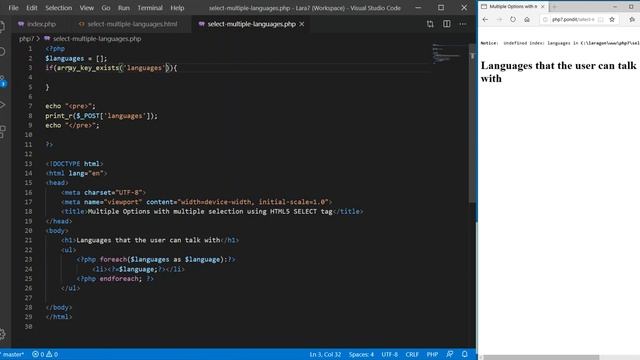This screenshot has width=640, height=360.
Task: Click the compare changes icon in editor toolbar
Action: [430, 24]
